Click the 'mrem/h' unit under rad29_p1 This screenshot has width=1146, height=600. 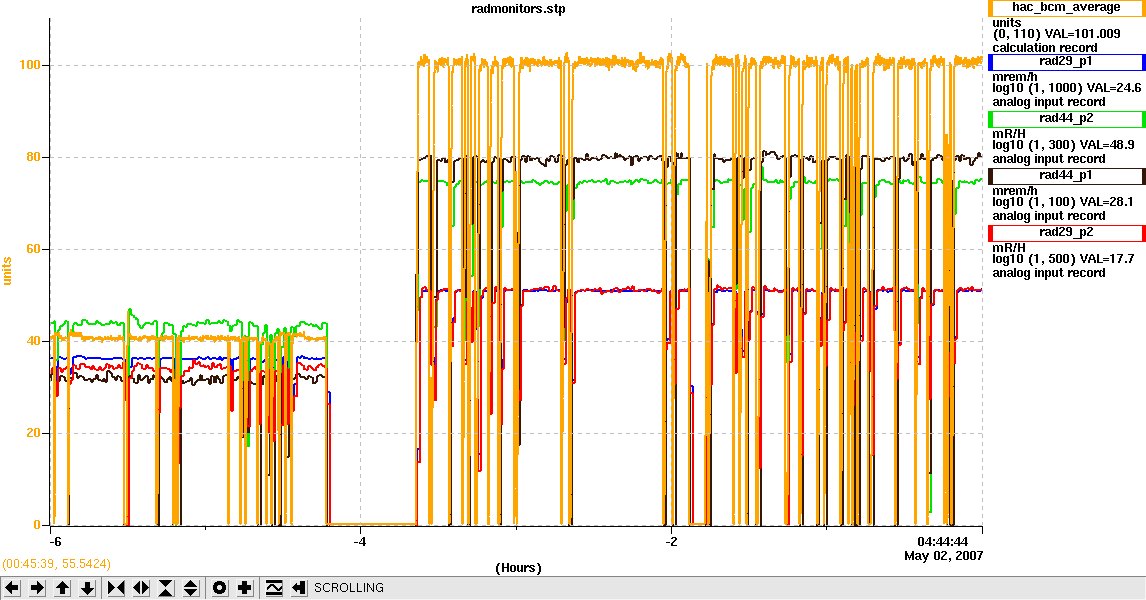click(1015, 77)
